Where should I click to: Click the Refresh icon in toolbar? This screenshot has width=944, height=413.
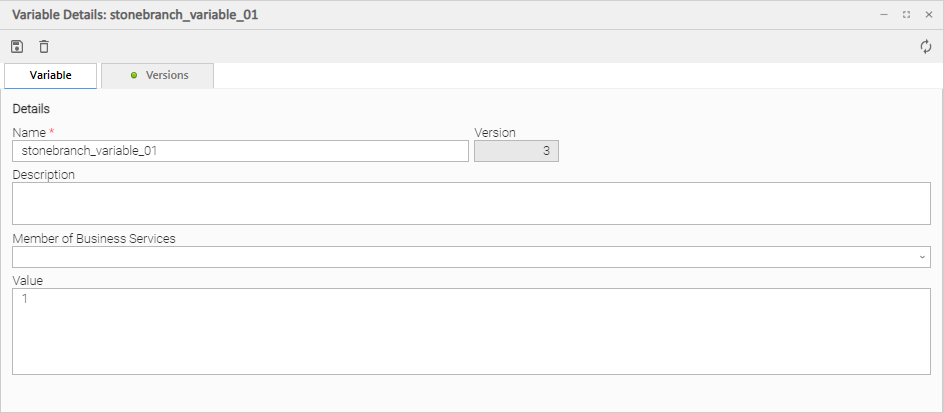click(926, 46)
